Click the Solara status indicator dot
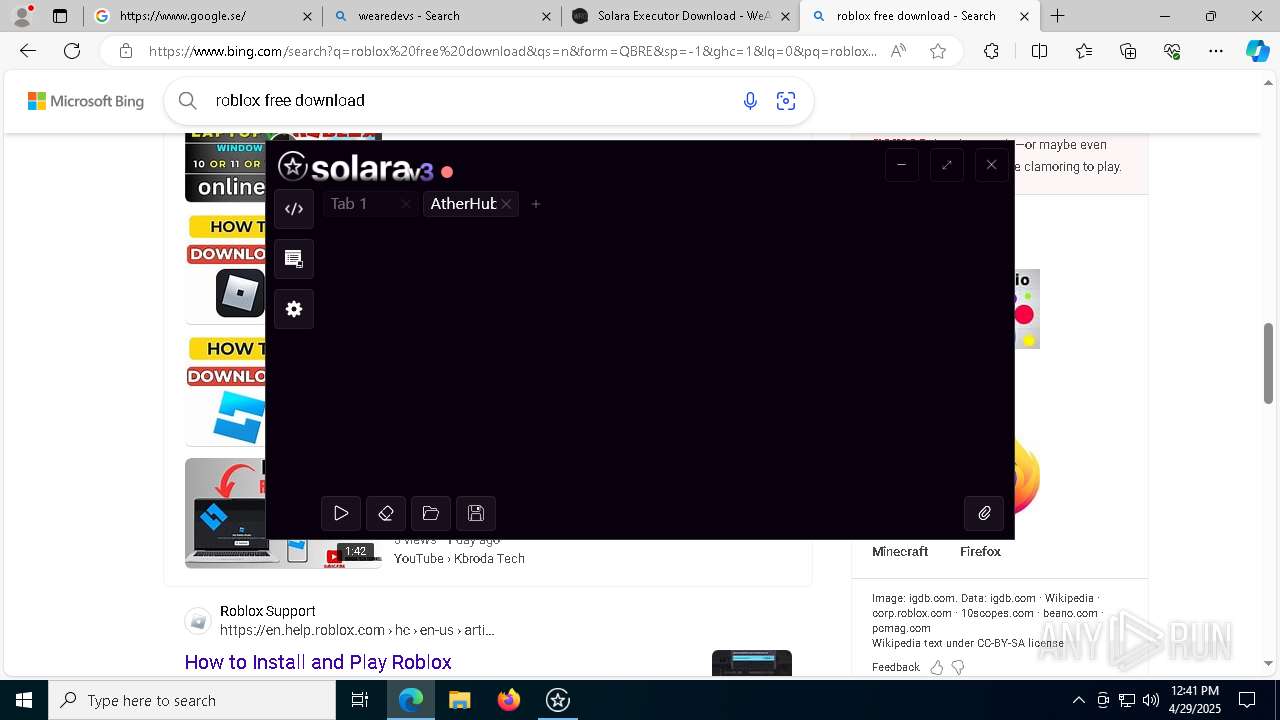 click(447, 172)
